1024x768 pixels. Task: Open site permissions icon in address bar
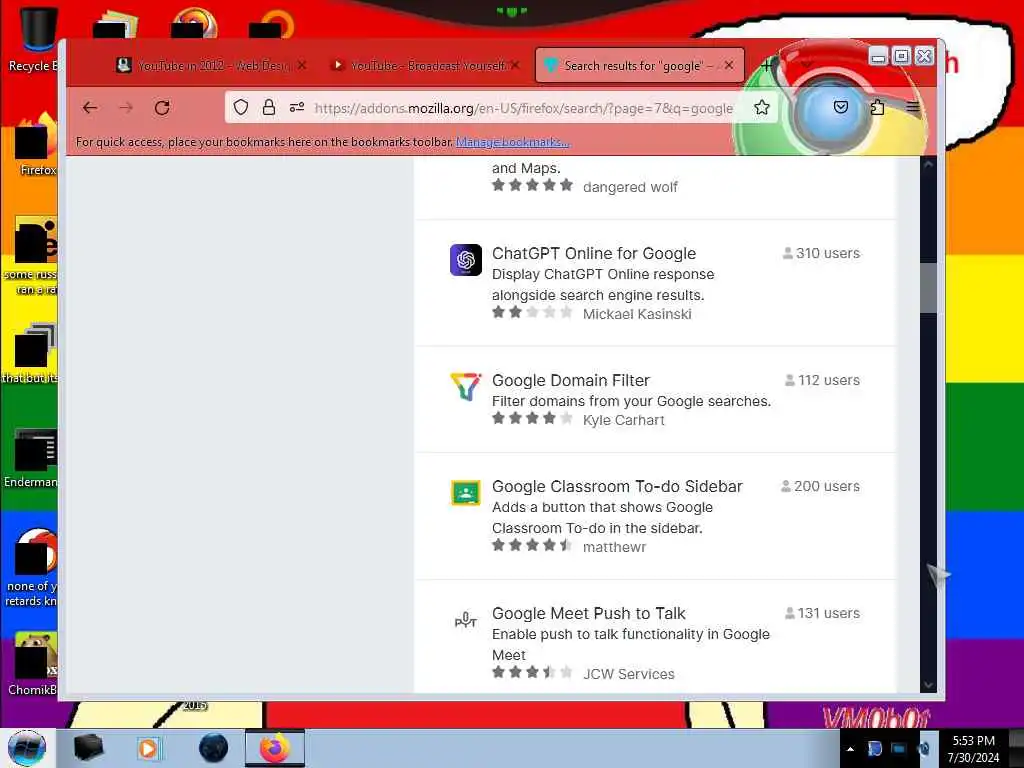(296, 108)
